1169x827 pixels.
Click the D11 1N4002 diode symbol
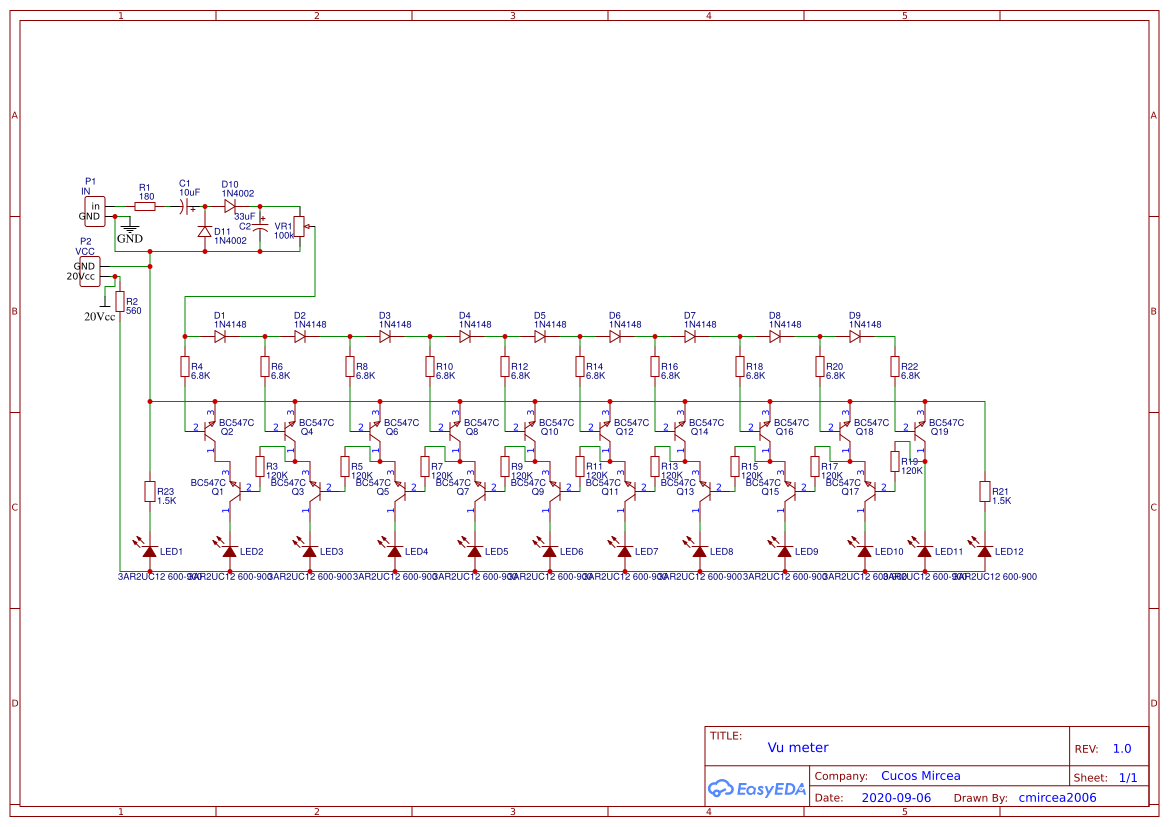(205, 232)
